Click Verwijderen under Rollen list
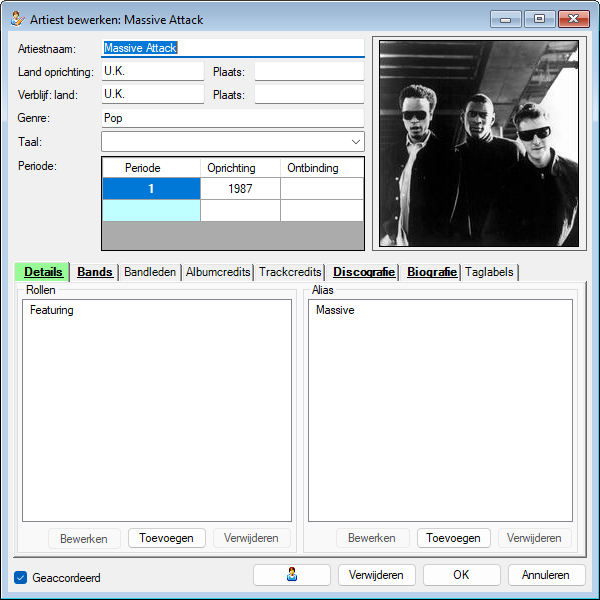 pyautogui.click(x=251, y=538)
